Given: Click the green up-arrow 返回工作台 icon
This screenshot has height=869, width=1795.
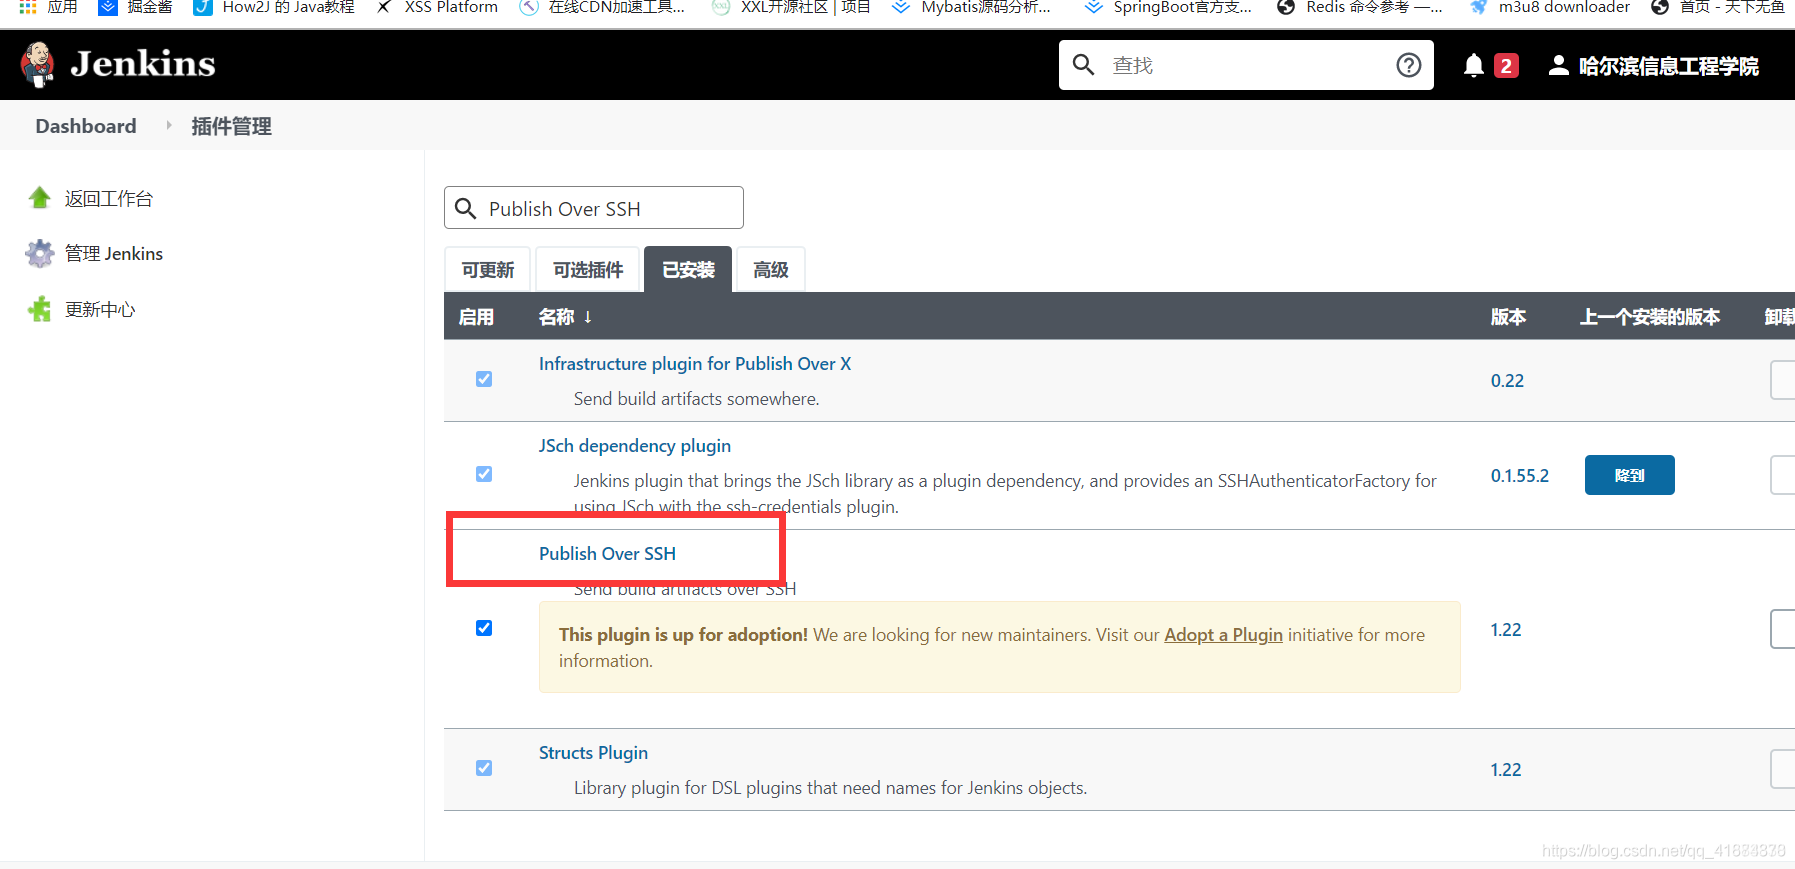Looking at the screenshot, I should (x=40, y=198).
